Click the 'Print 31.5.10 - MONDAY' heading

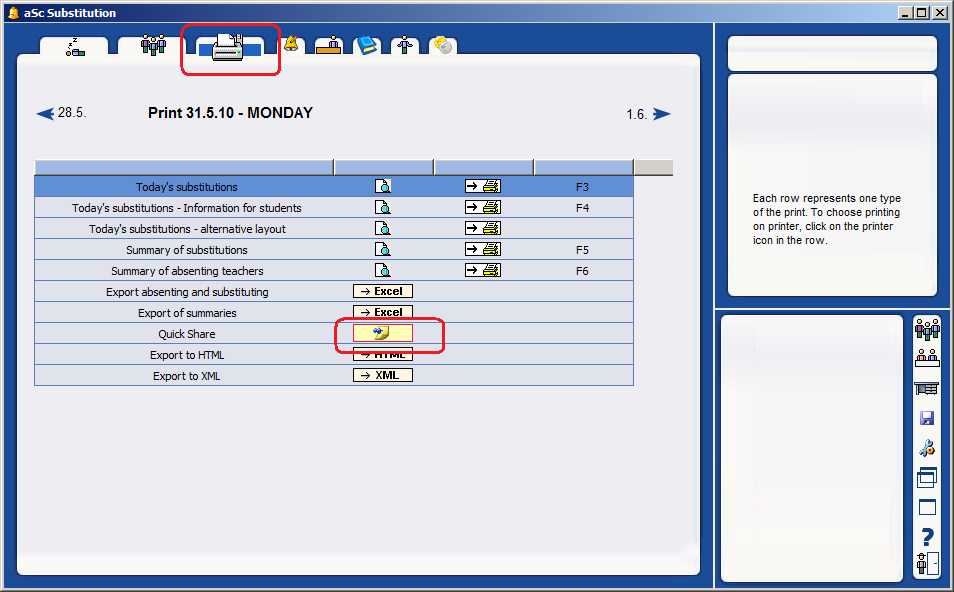pyautogui.click(x=230, y=113)
